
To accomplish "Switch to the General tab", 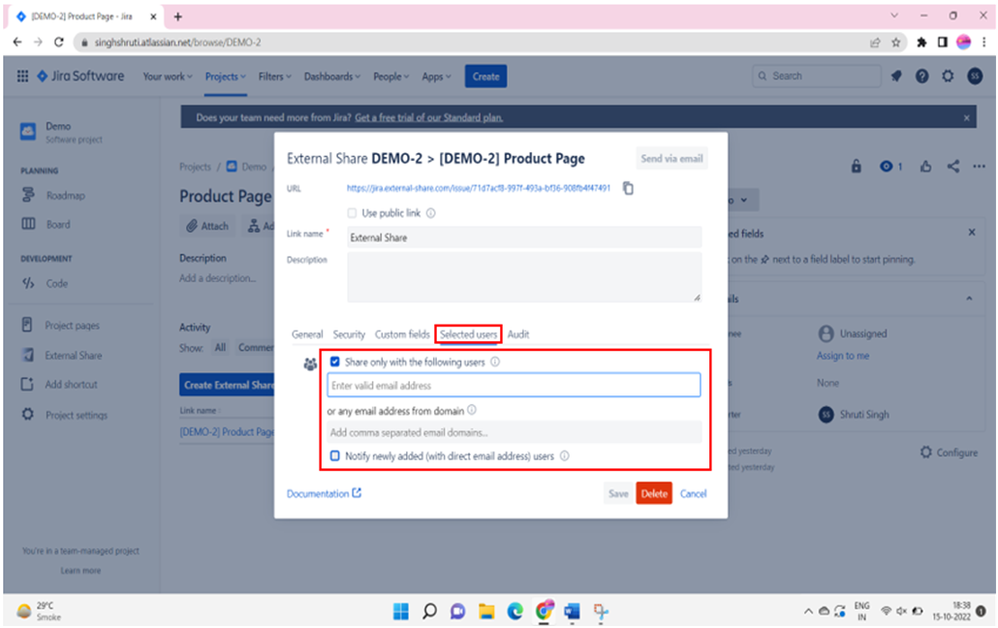I will tap(307, 335).
